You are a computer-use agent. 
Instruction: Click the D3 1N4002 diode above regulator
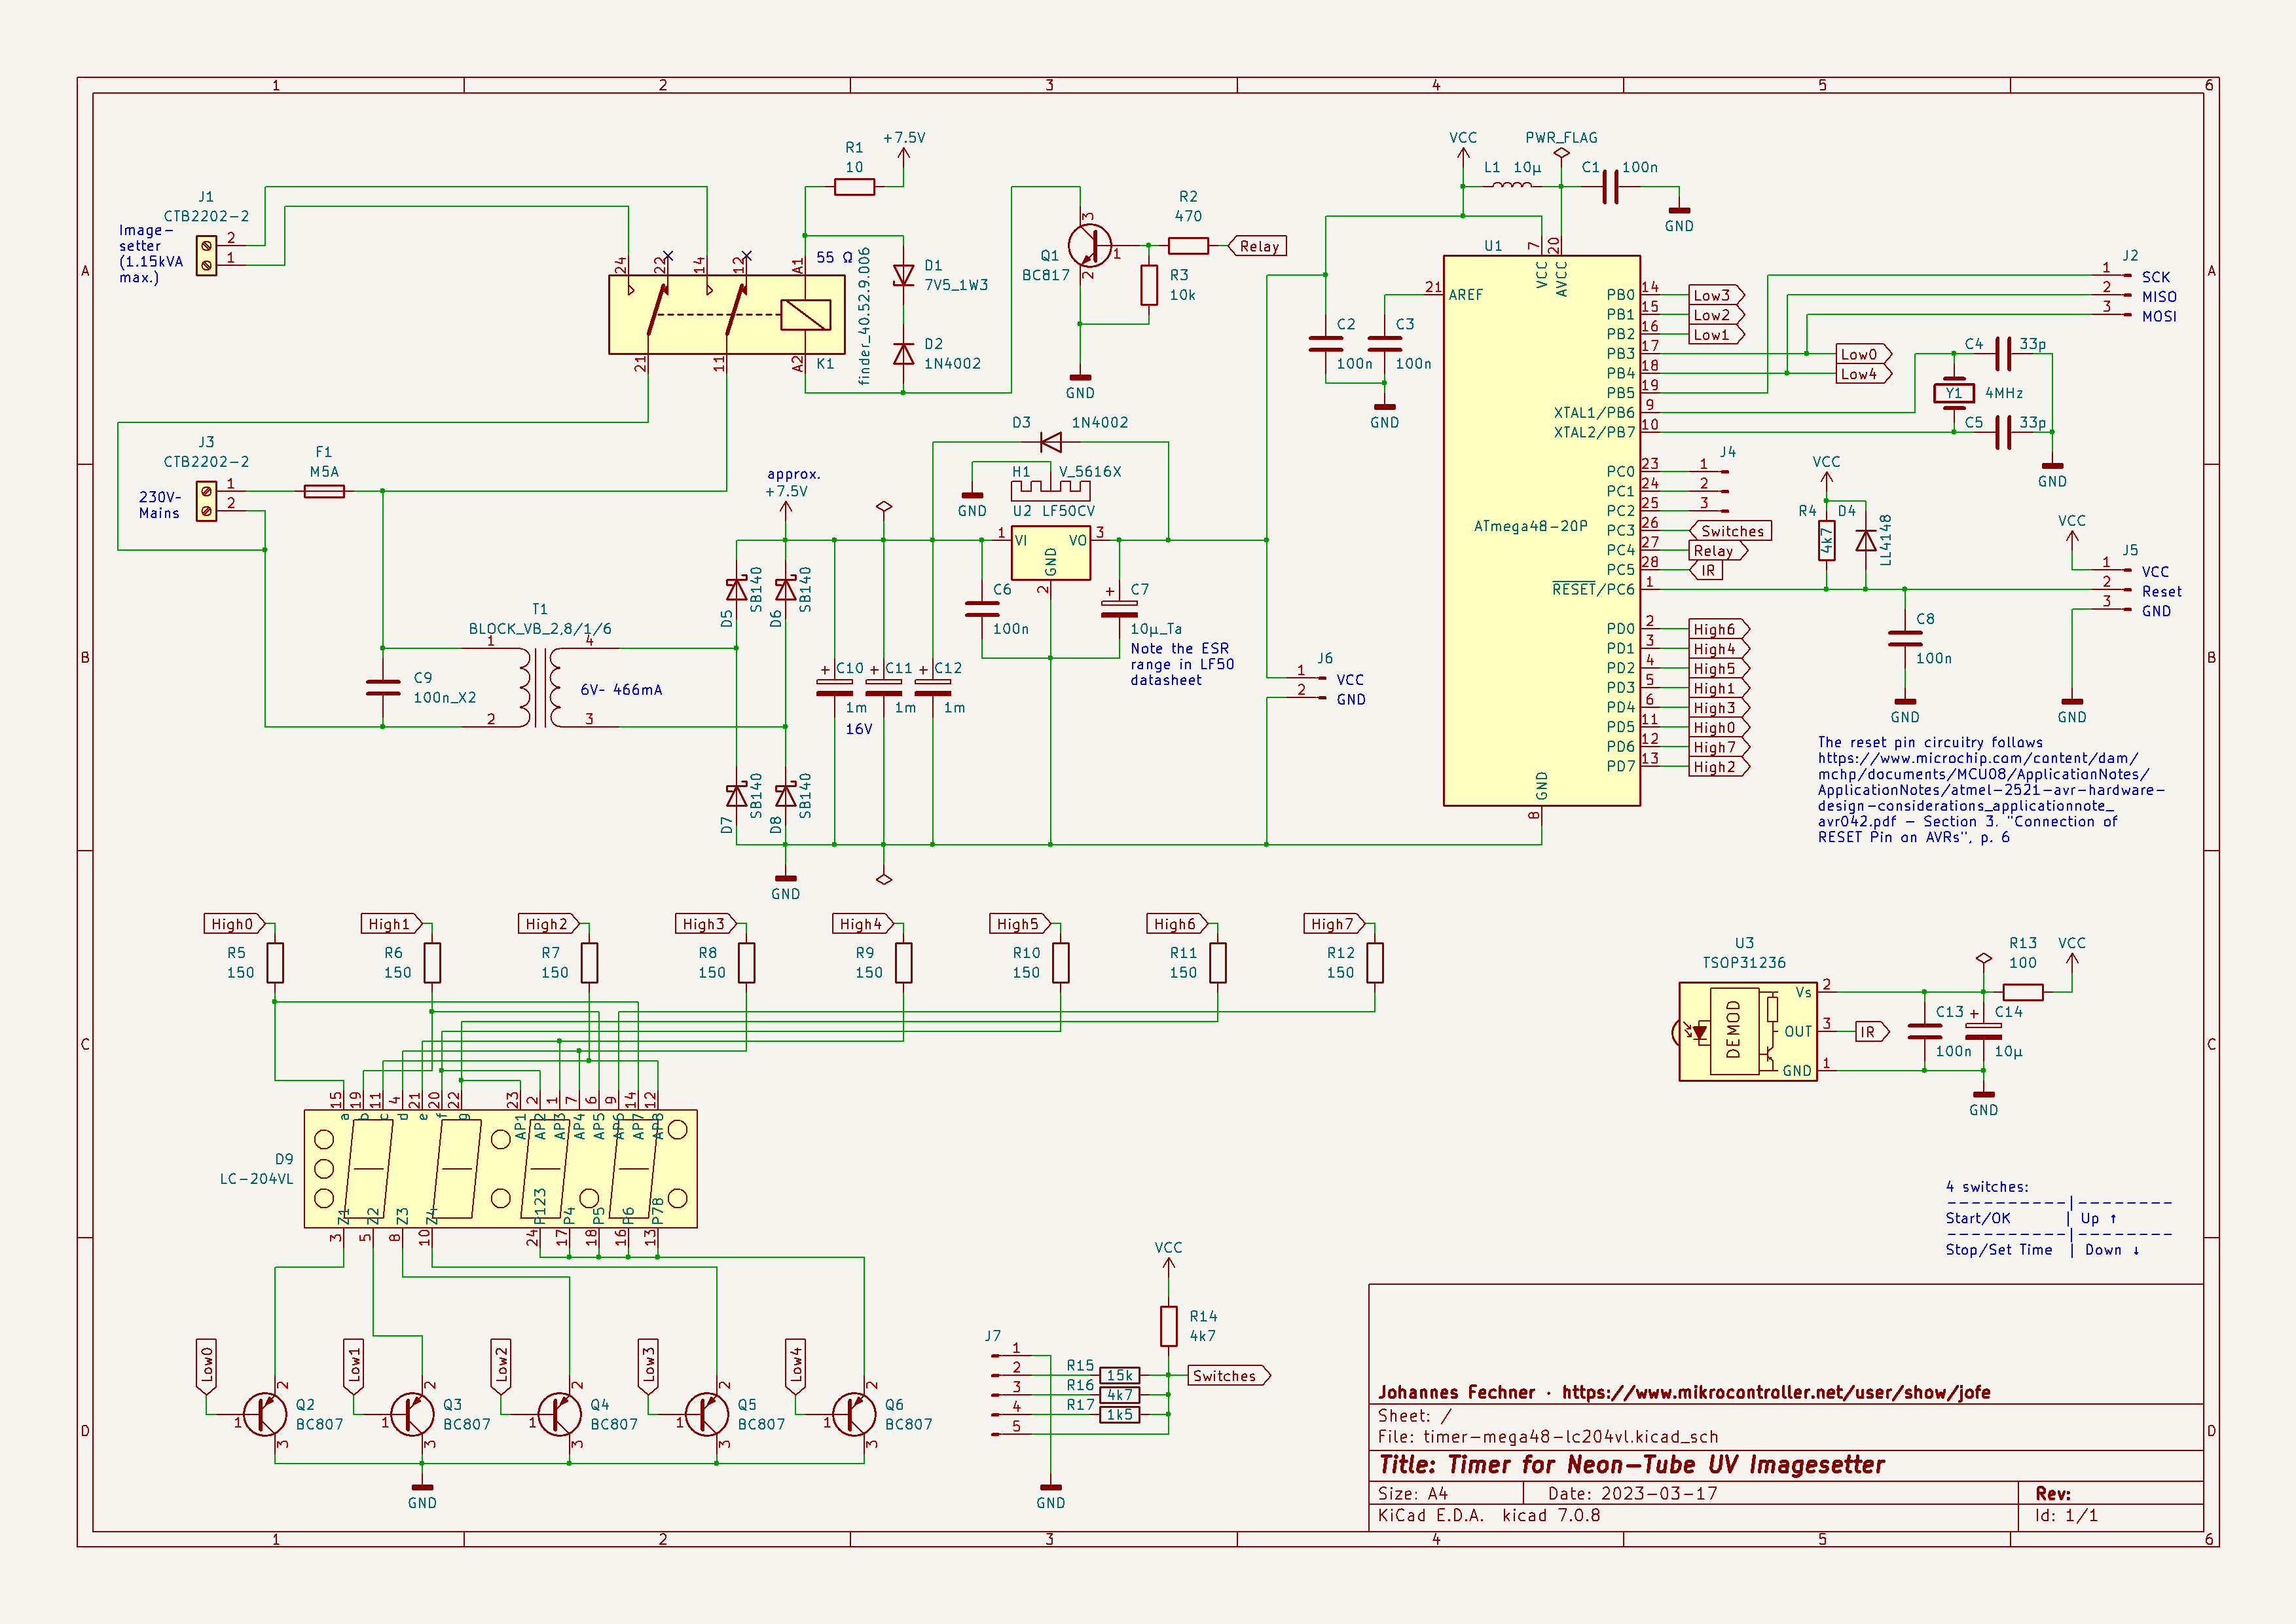pos(1050,442)
